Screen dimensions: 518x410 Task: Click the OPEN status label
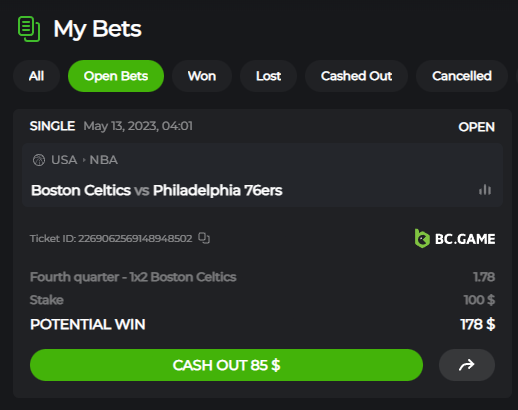click(476, 127)
